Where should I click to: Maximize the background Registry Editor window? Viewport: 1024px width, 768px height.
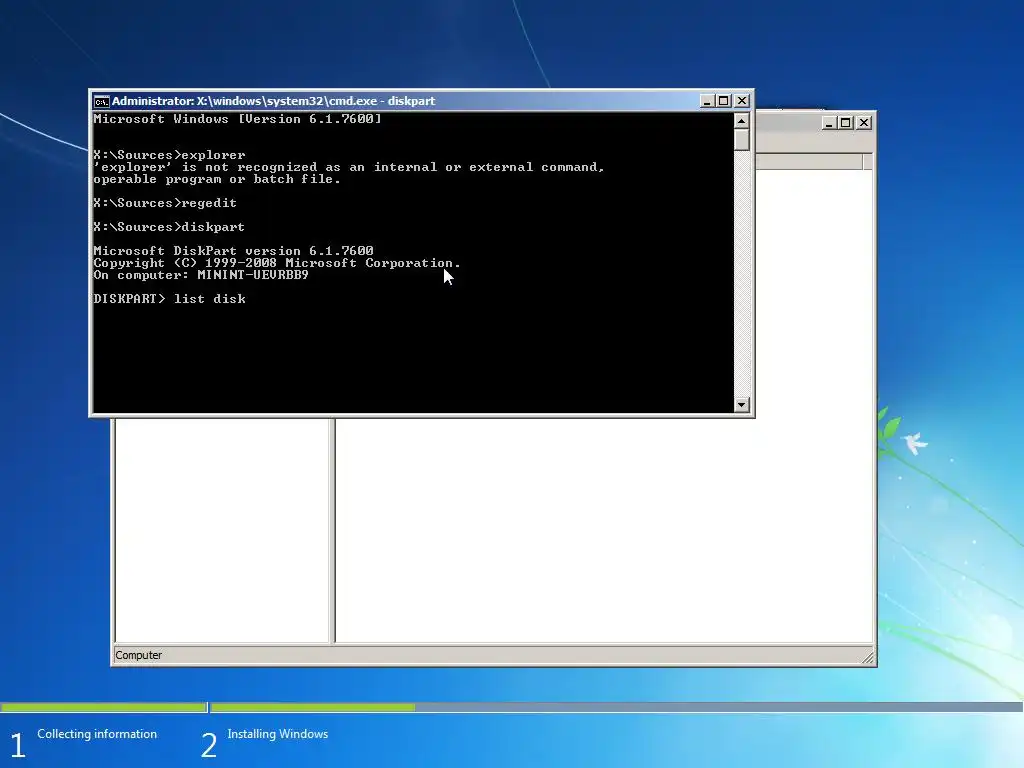[846, 123]
